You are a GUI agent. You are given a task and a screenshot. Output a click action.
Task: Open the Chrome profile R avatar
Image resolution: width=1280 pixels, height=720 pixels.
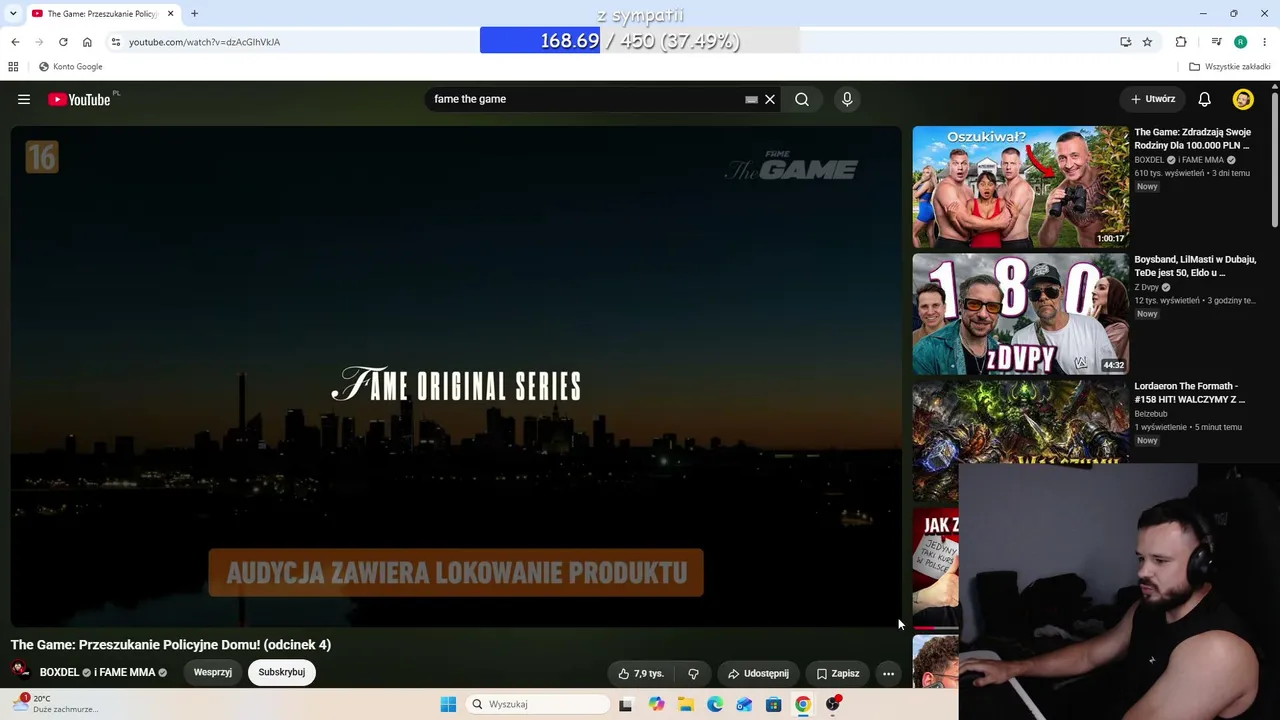pyautogui.click(x=1240, y=42)
